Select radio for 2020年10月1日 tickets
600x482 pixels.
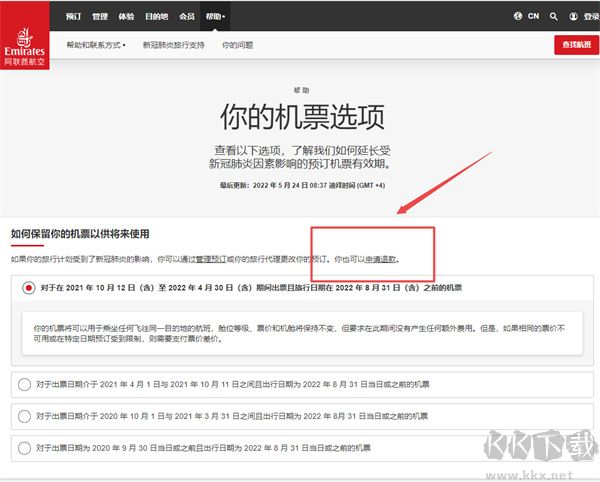tap(24, 416)
